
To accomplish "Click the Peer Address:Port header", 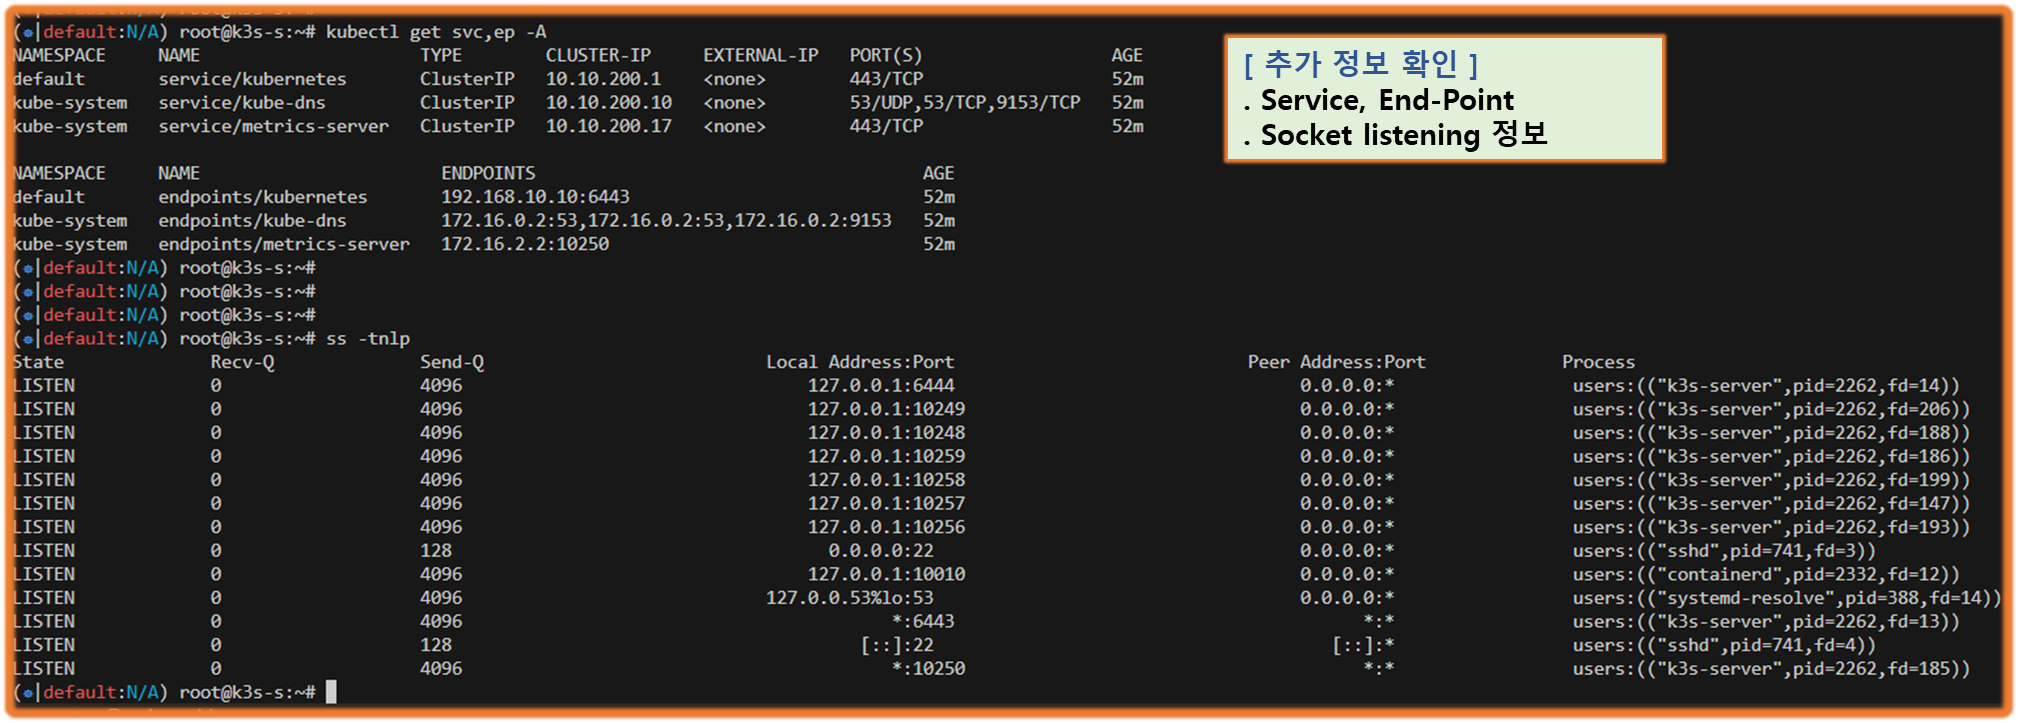I will tap(1337, 362).
